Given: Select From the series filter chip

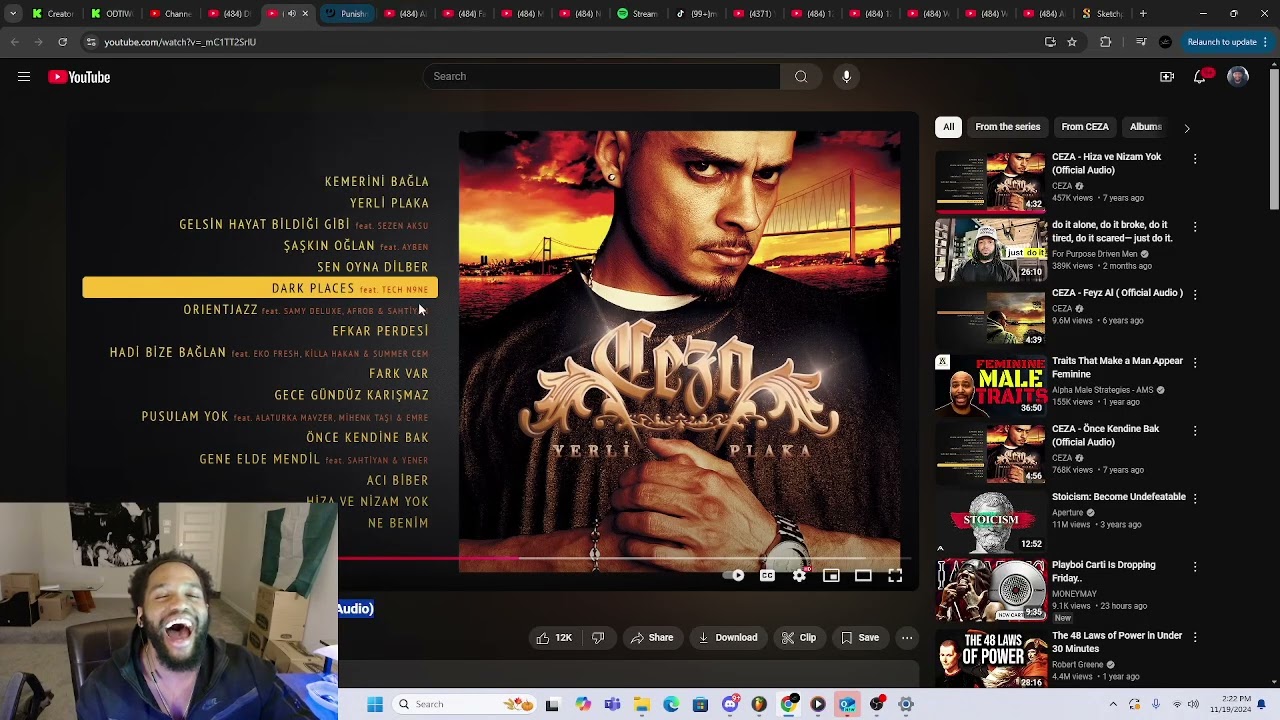Looking at the screenshot, I should (1007, 127).
